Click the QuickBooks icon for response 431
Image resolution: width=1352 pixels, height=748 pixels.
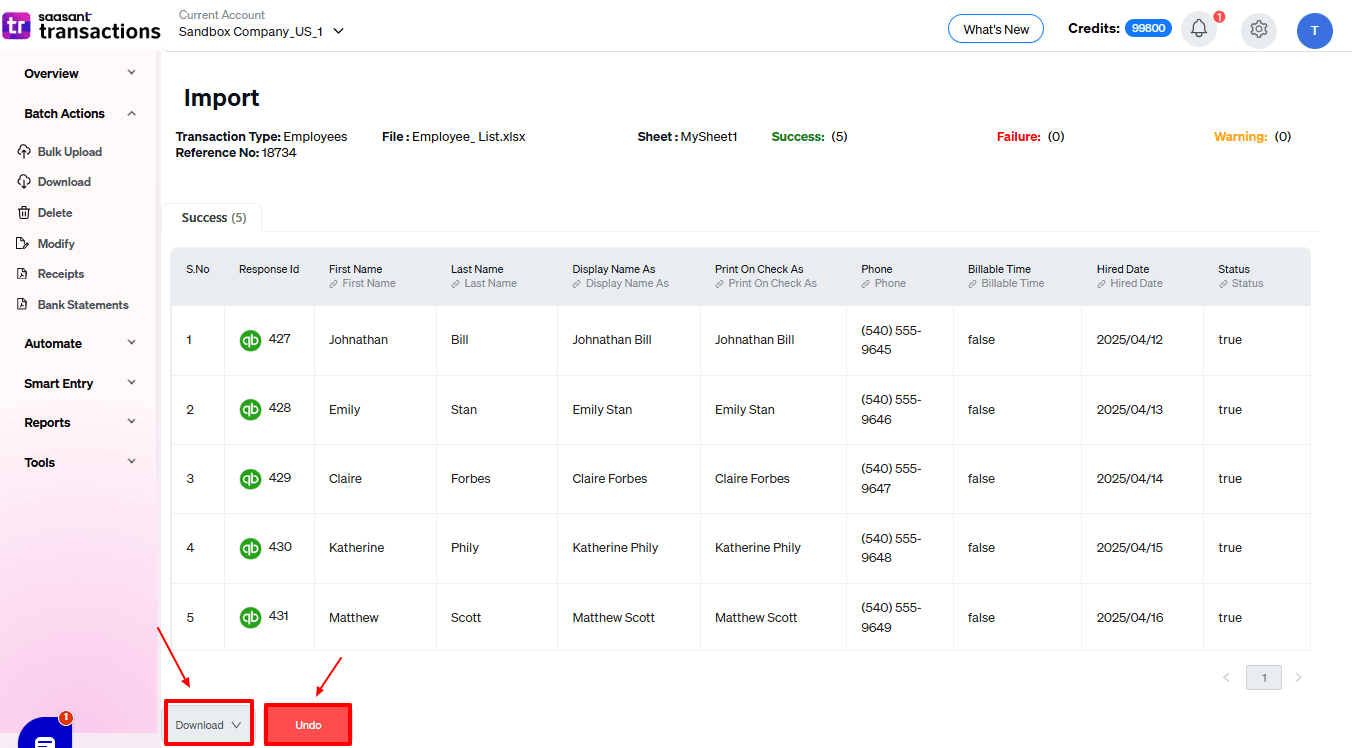click(x=250, y=618)
